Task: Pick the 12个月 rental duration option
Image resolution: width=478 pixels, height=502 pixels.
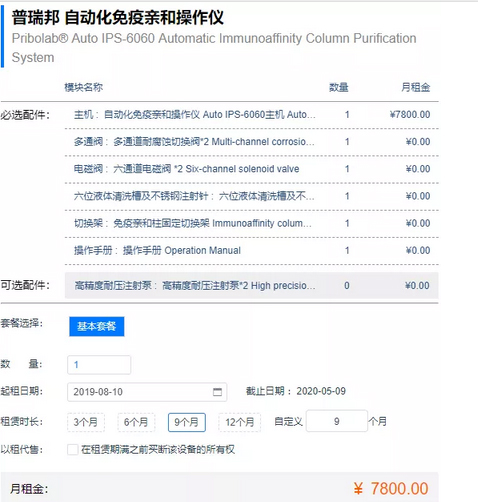Action: pyautogui.click(x=239, y=422)
